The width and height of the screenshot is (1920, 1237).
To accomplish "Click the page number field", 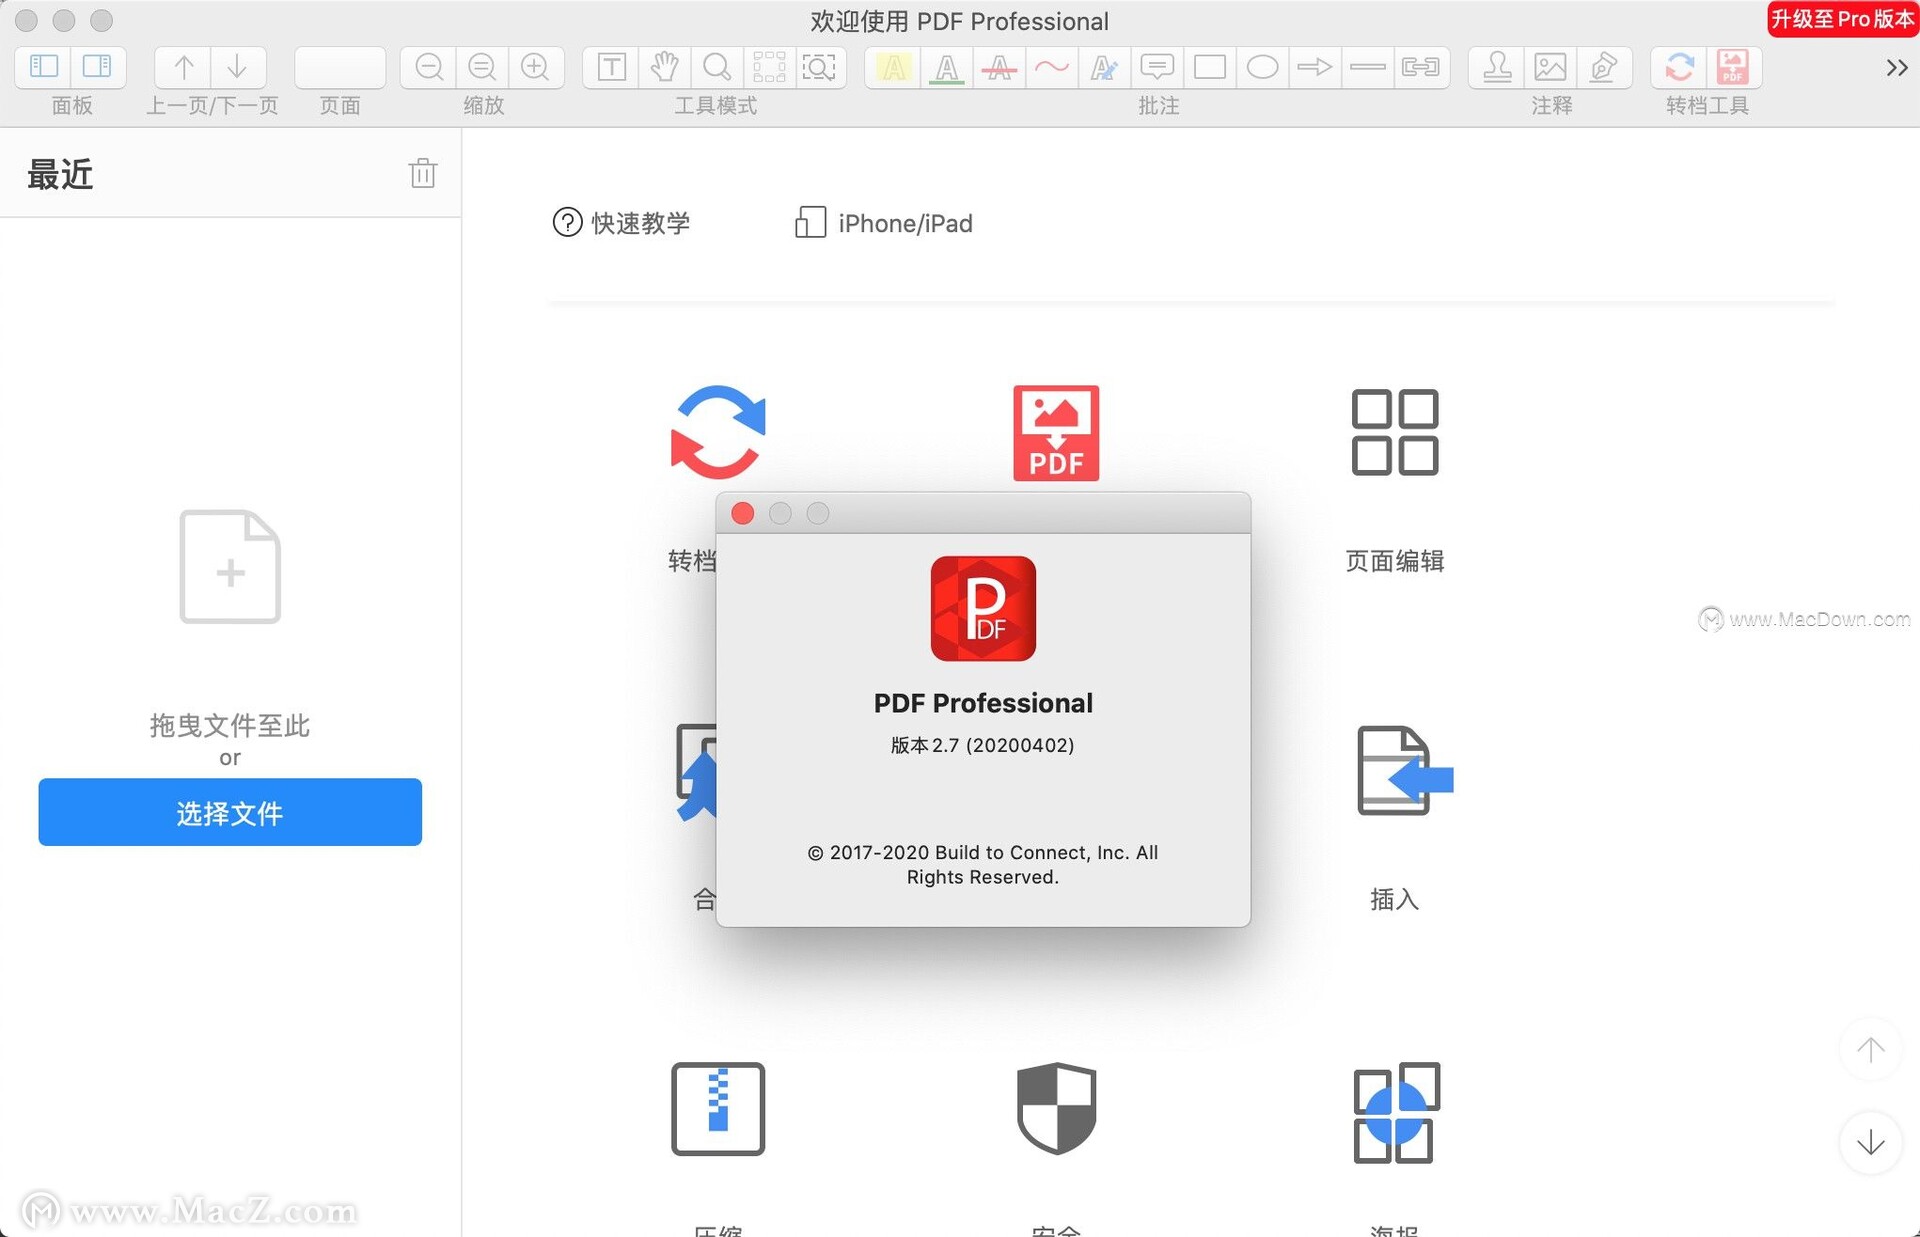I will click(x=340, y=67).
